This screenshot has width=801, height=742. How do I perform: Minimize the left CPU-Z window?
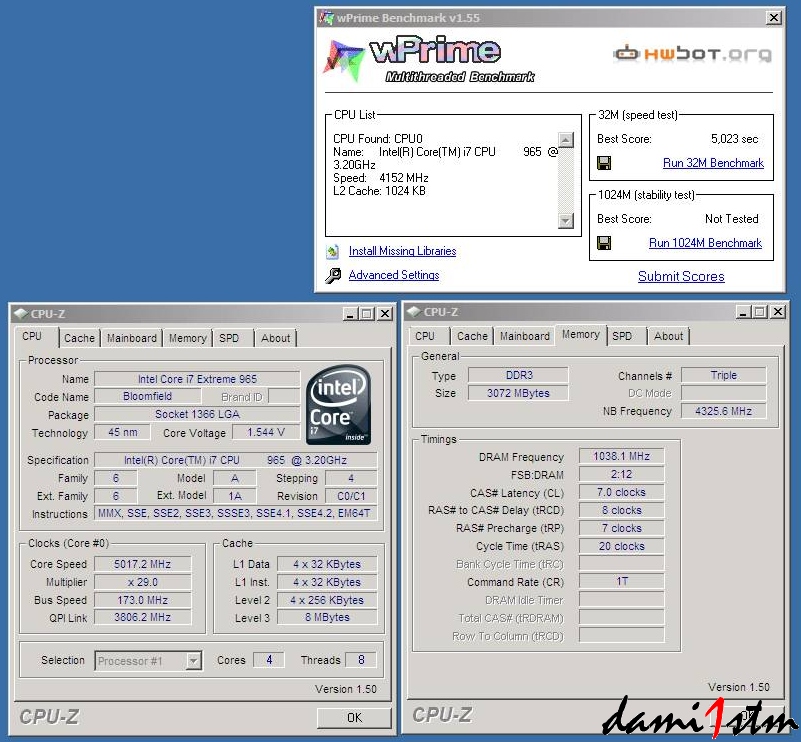pos(350,314)
